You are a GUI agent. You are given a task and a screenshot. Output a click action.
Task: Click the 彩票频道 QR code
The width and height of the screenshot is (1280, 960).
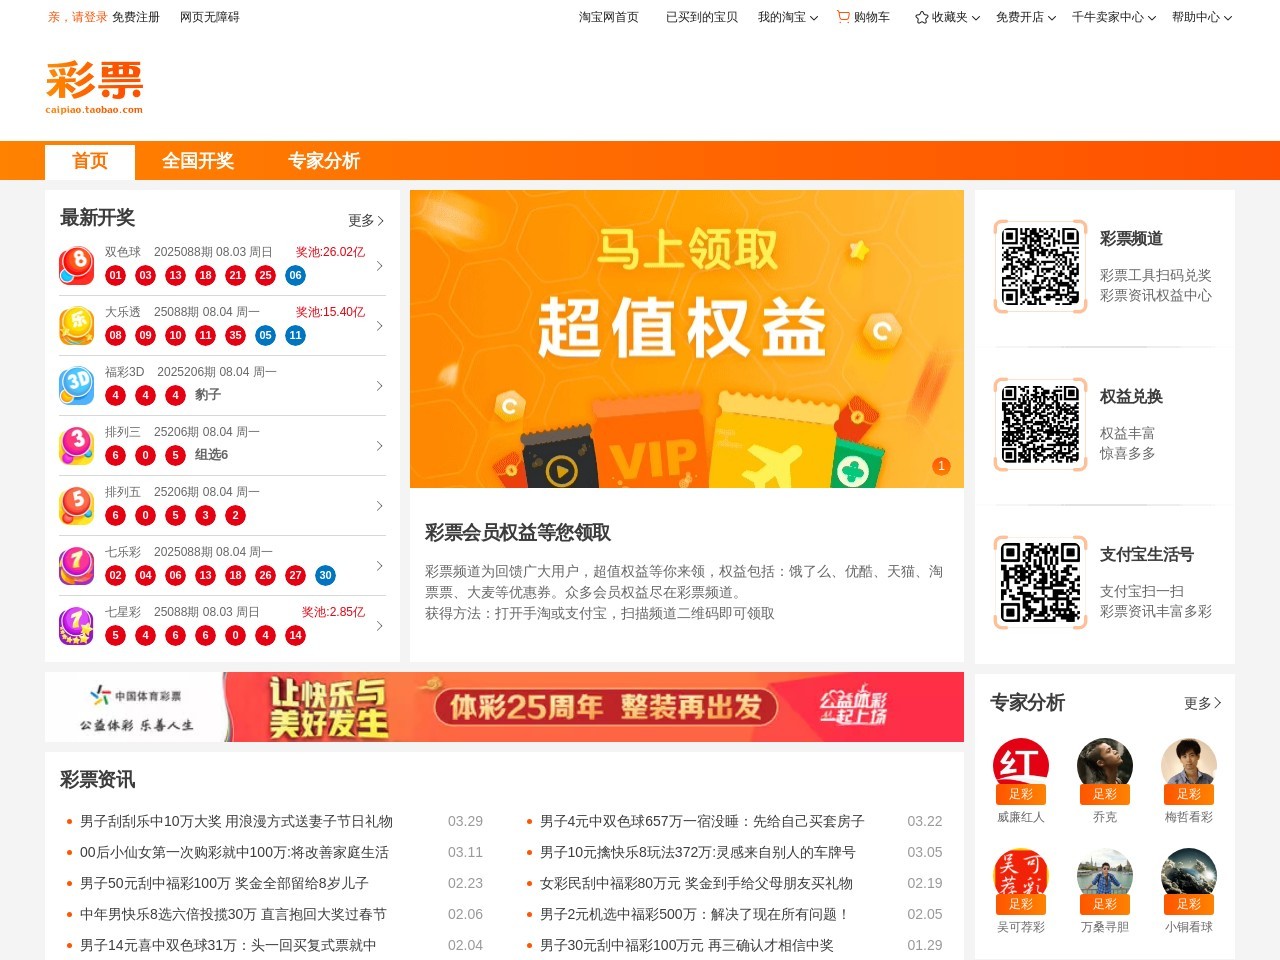(x=1040, y=266)
